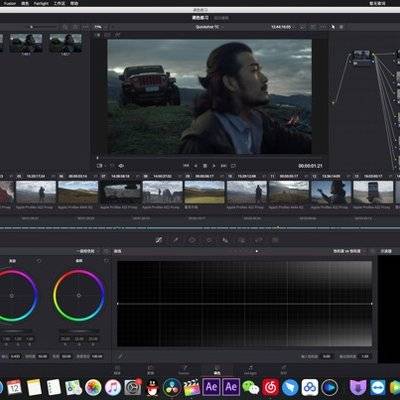Select the viewer mode icon below the viewer

[x=100, y=165]
